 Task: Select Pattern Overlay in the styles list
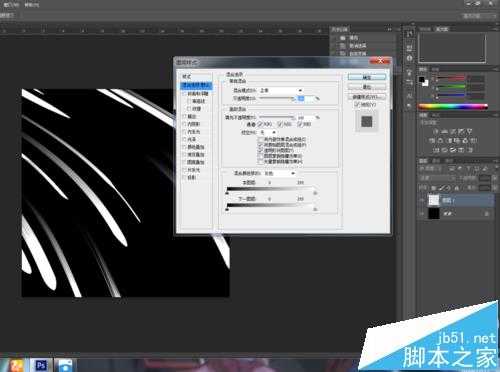(x=196, y=162)
